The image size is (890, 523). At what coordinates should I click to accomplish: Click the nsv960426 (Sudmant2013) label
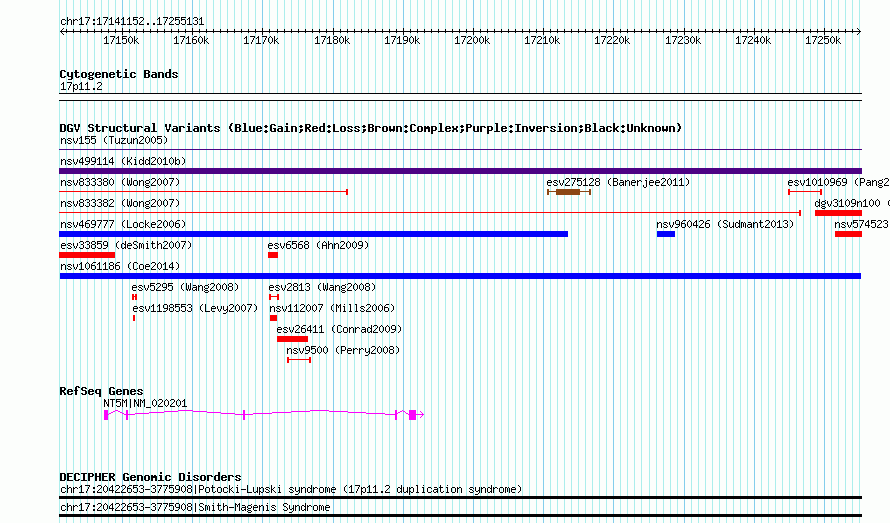point(725,224)
